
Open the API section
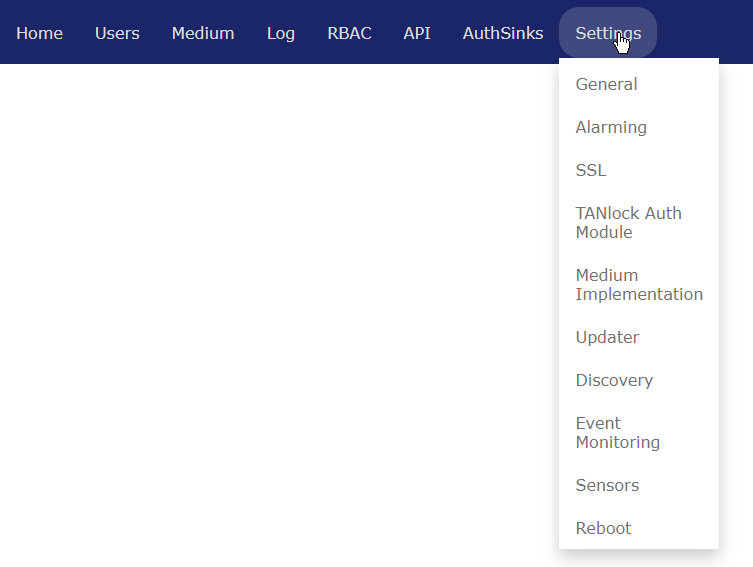tap(417, 33)
